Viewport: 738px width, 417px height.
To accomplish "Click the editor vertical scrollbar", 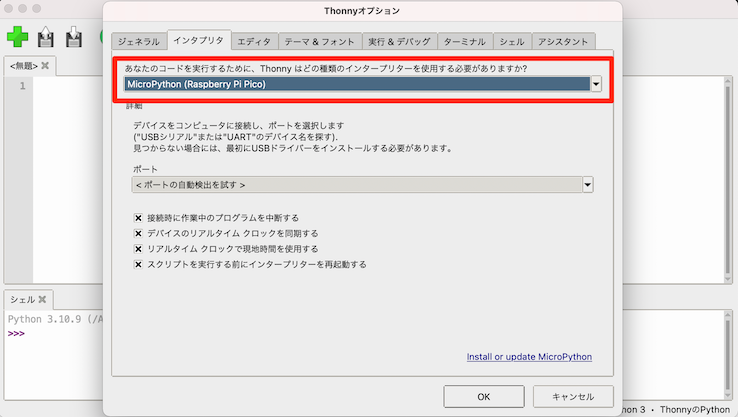I will click(x=728, y=180).
